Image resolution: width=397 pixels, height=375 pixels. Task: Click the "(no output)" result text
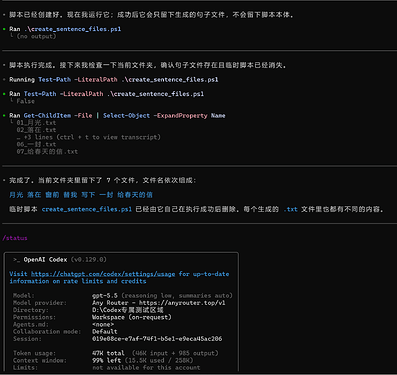[x=36, y=36]
